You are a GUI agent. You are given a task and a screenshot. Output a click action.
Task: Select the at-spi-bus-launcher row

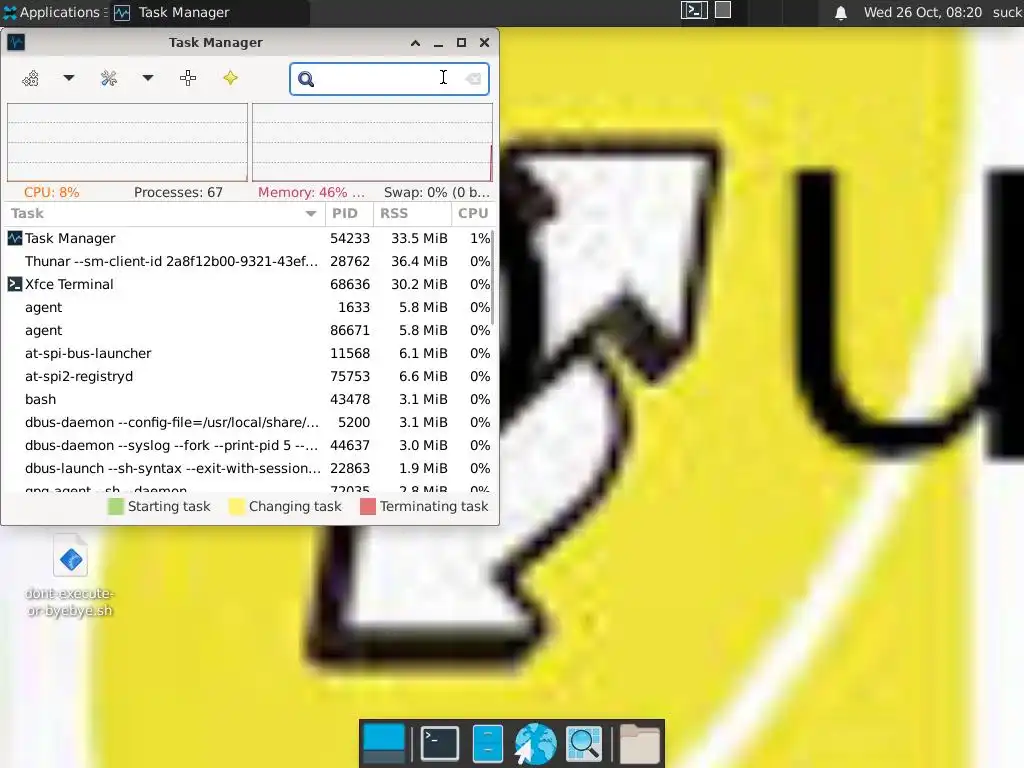248,353
